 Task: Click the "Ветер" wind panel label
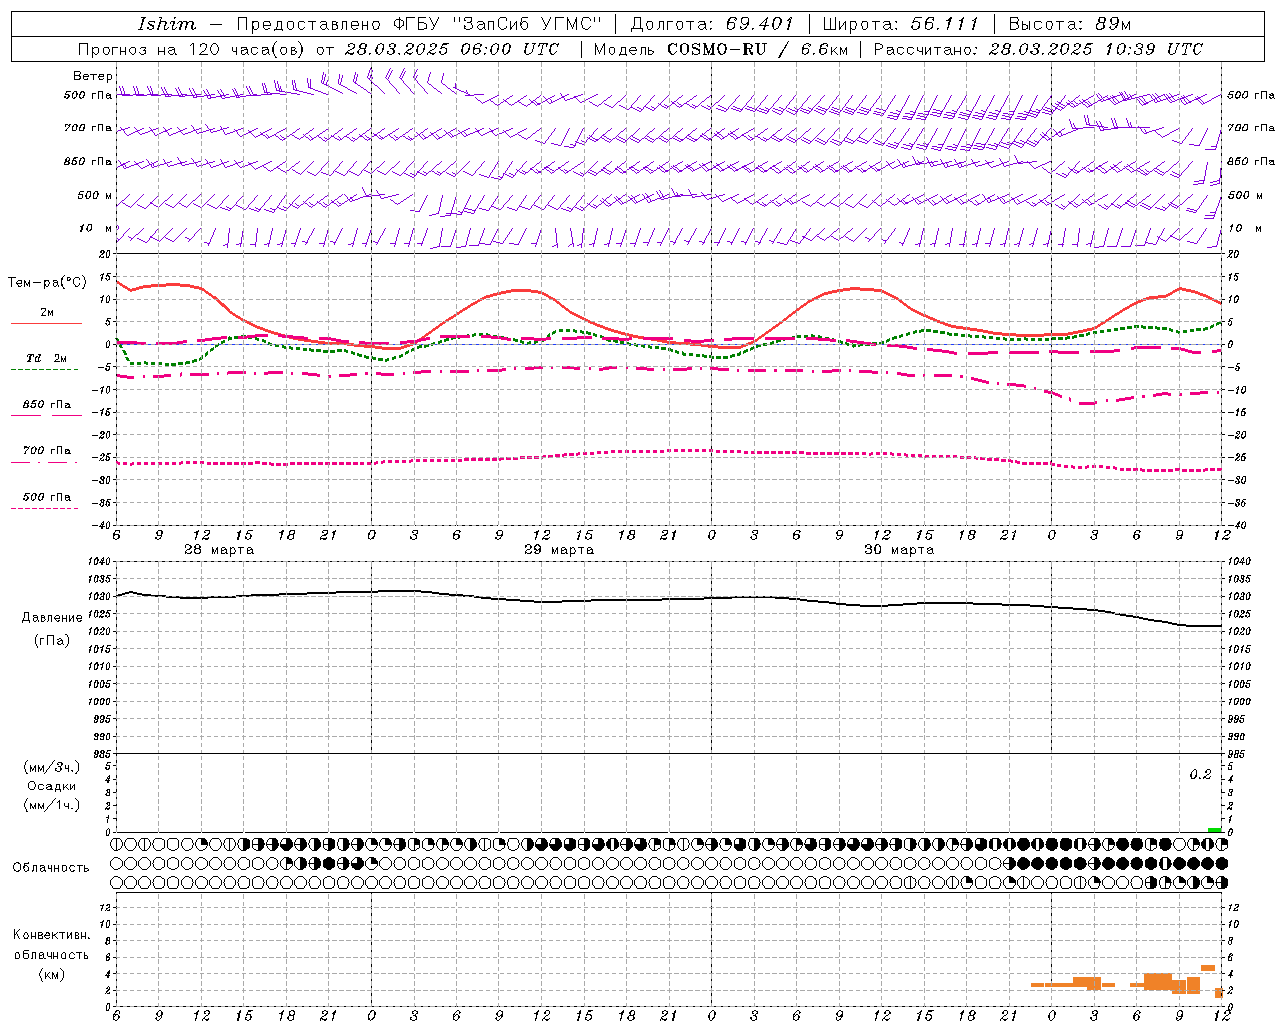[92, 76]
